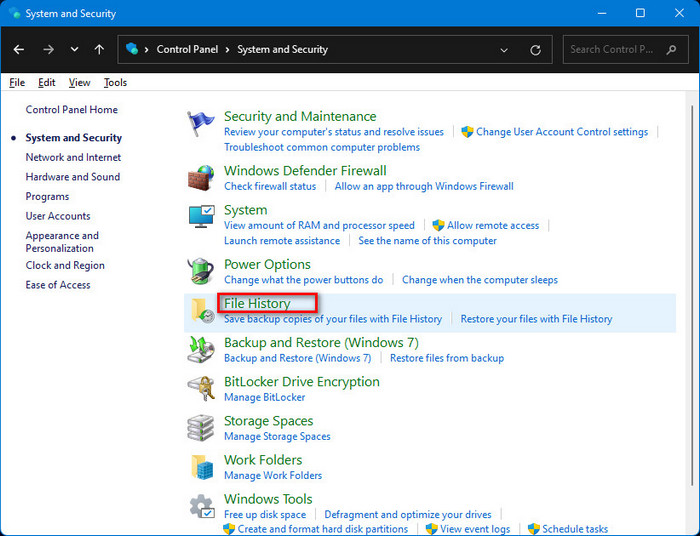Click the Search Control Panel field
Image resolution: width=700 pixels, height=536 pixels.
625,50
